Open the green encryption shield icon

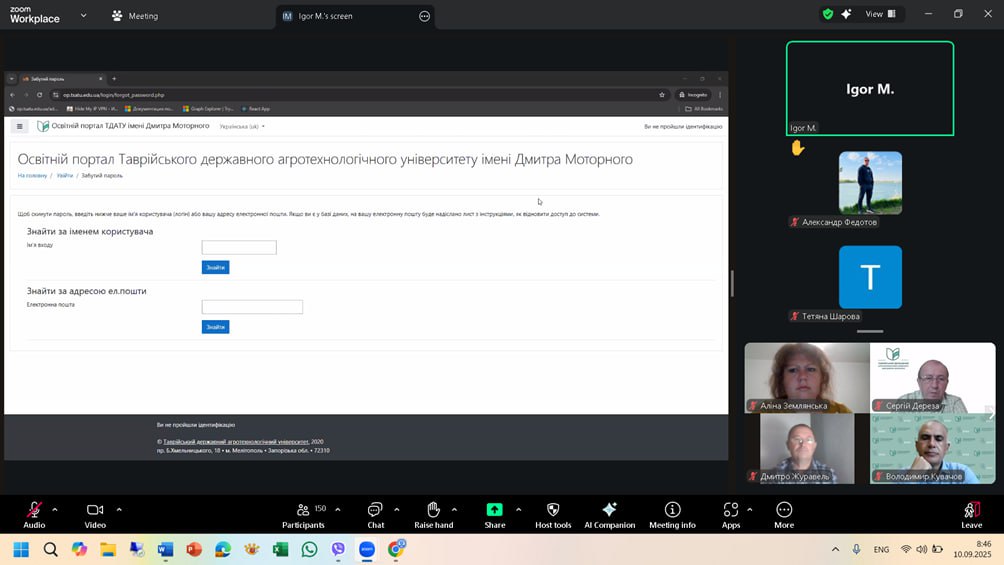click(x=828, y=14)
